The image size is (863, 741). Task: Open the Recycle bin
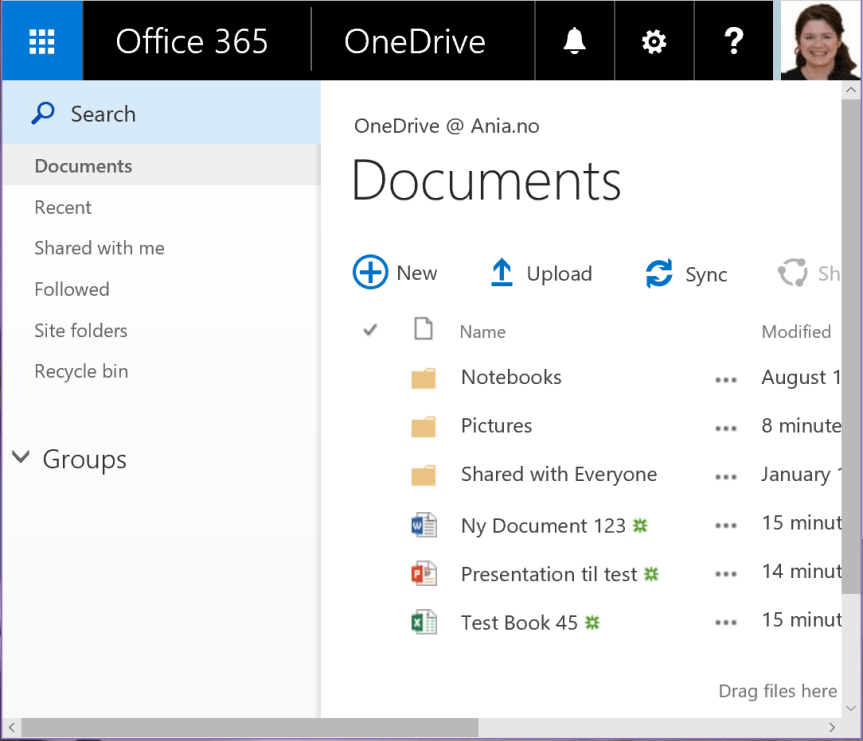(81, 371)
